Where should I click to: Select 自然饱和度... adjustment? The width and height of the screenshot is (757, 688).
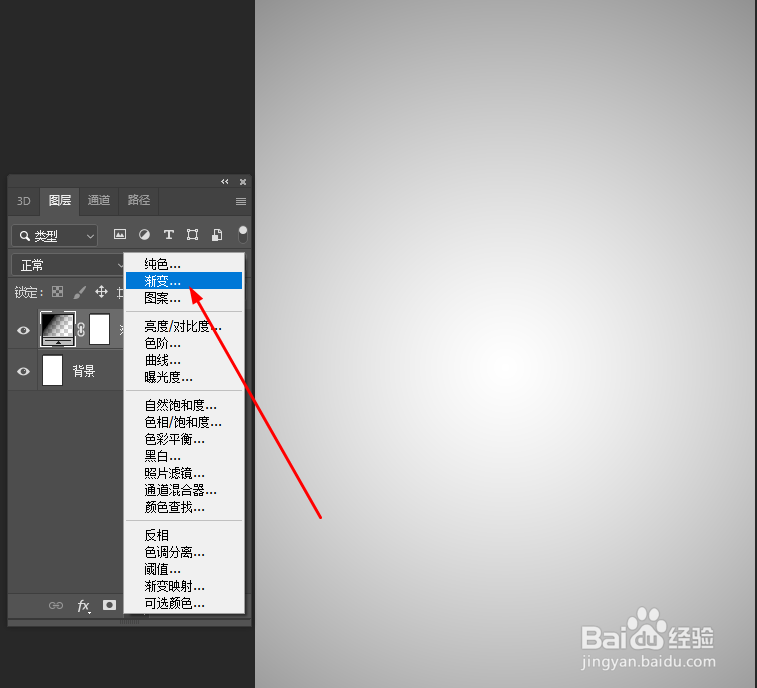[184, 405]
